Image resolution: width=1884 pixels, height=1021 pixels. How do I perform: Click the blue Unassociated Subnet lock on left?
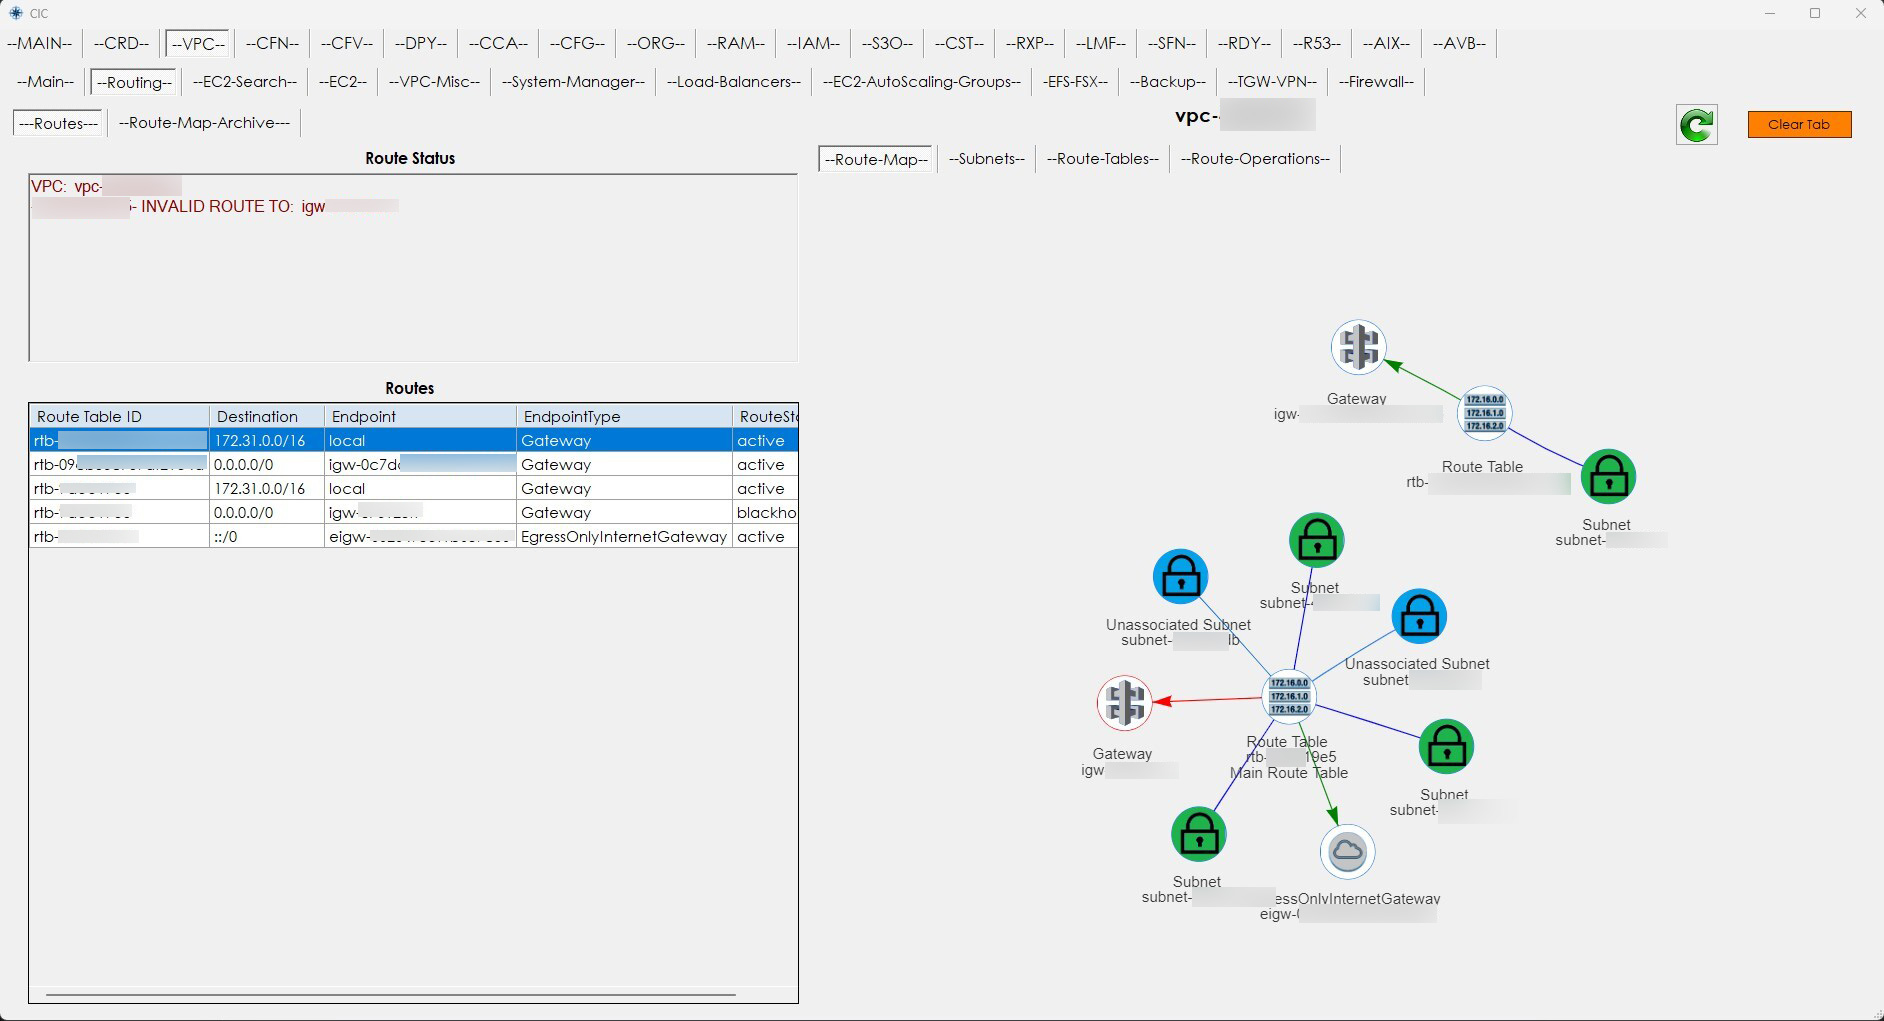point(1180,577)
